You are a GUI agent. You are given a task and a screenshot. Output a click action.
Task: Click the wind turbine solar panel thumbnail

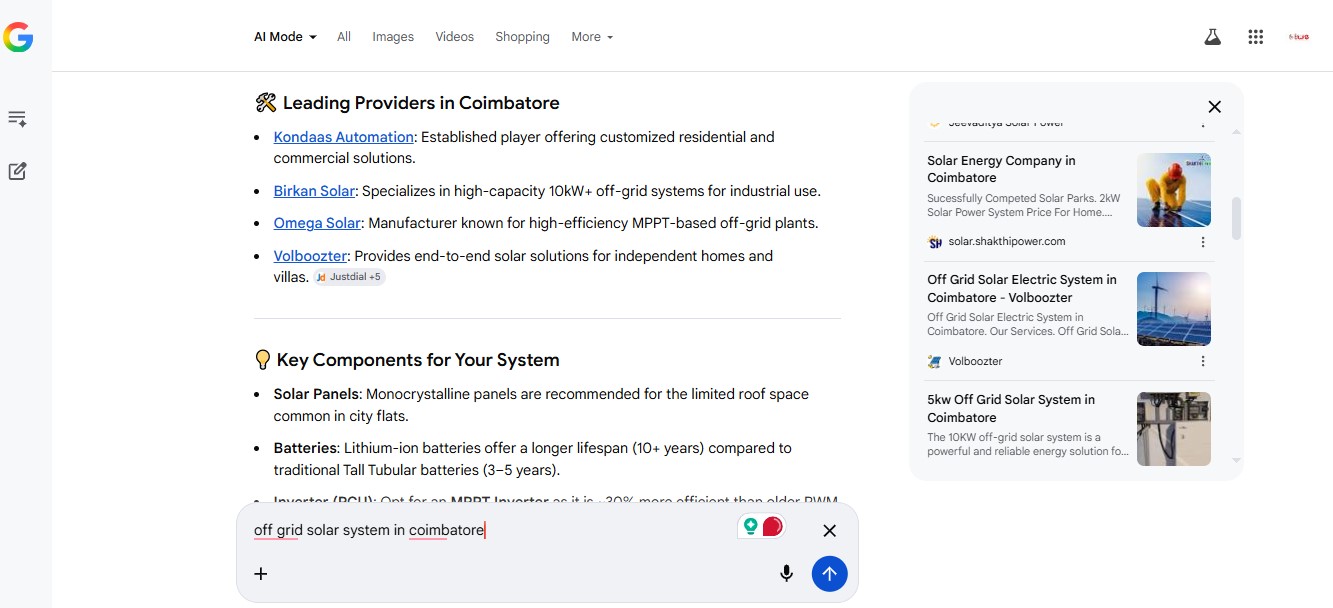click(x=1174, y=309)
